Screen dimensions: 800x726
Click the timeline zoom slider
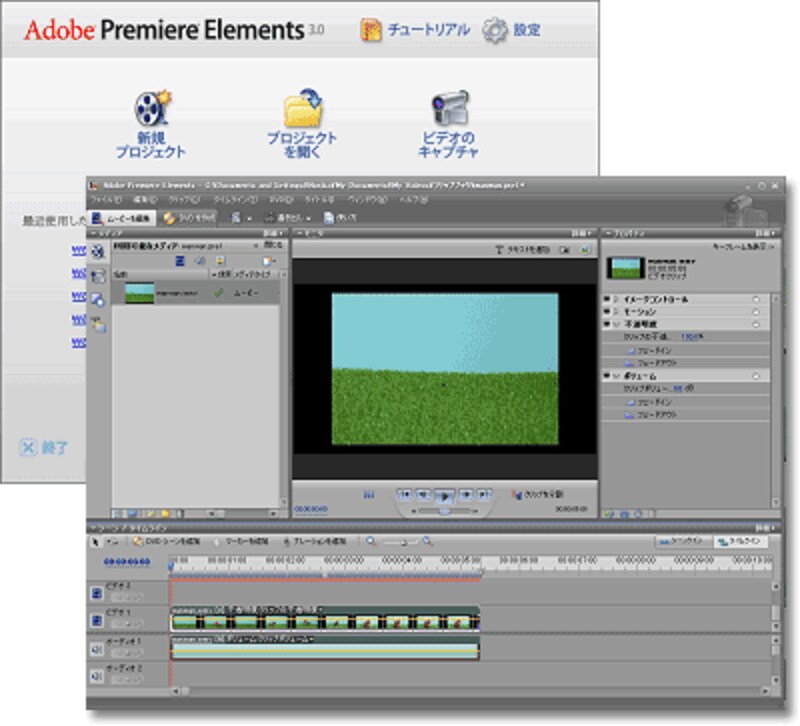tap(399, 541)
